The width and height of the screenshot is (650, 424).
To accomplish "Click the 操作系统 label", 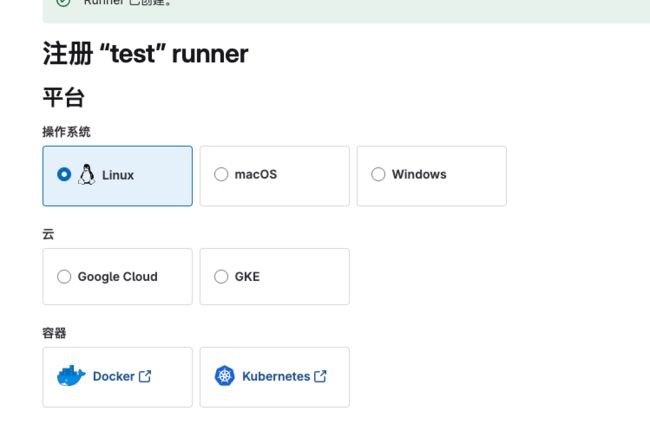I will (x=66, y=132).
